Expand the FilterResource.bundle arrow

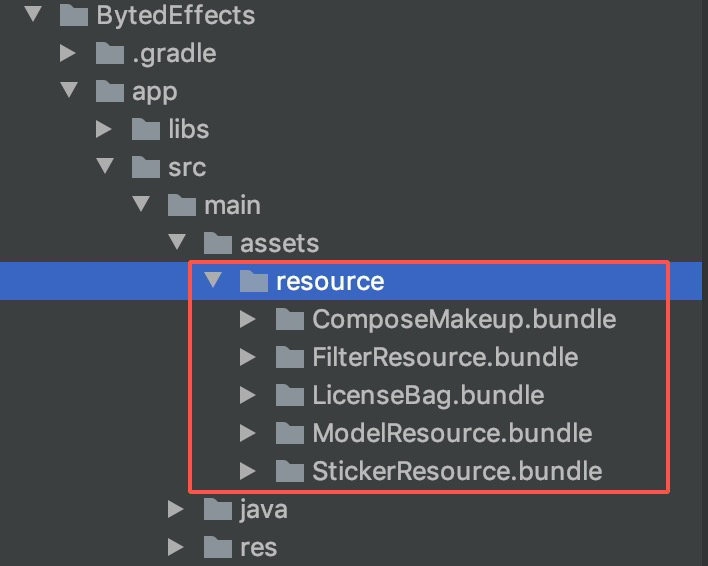tap(248, 357)
